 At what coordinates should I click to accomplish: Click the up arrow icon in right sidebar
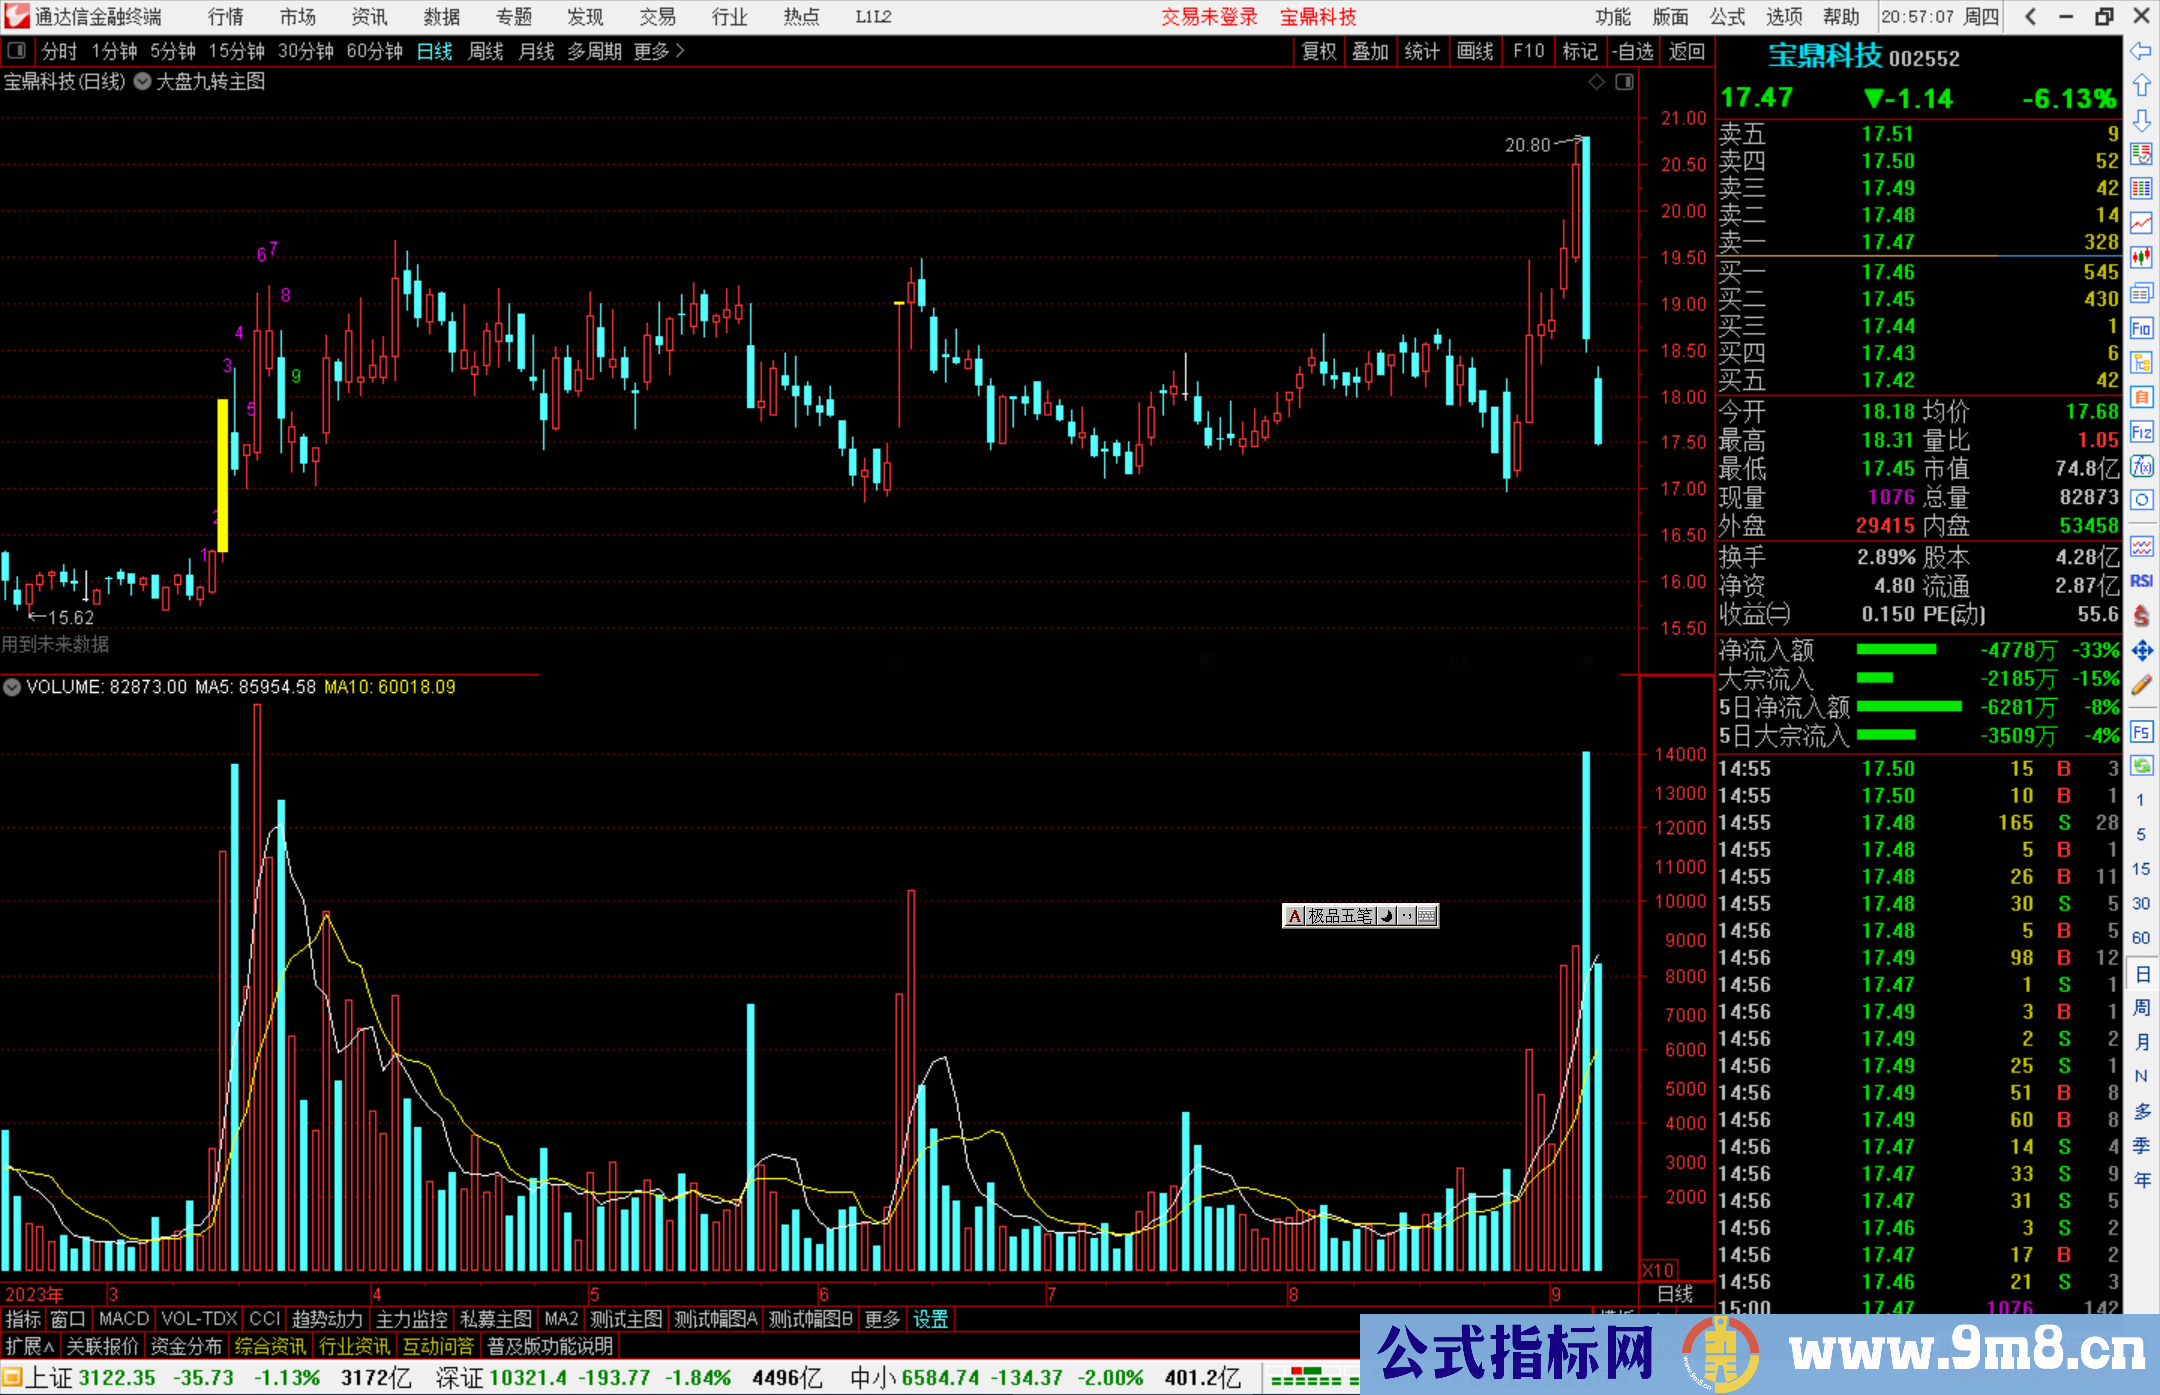2140,86
